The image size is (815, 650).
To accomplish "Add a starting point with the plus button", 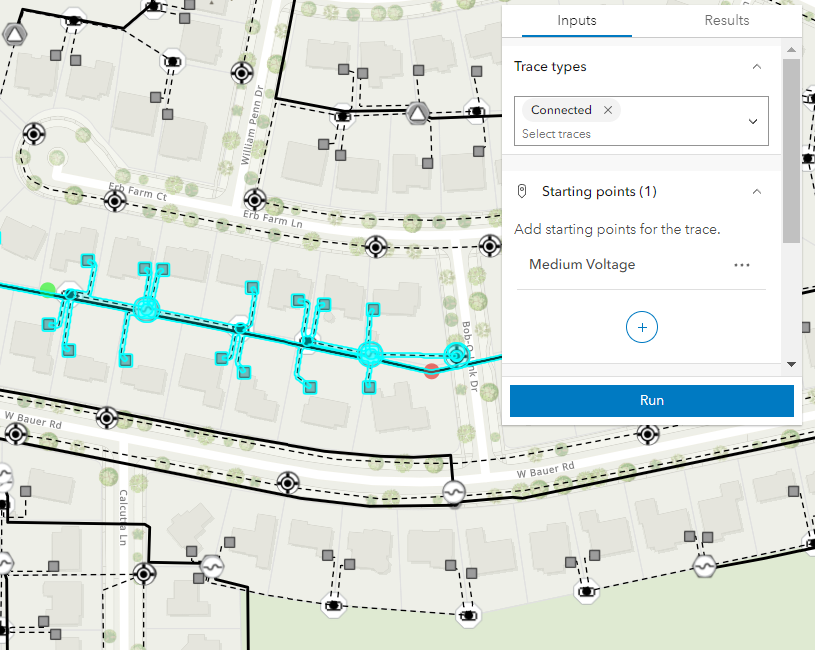I will click(642, 327).
